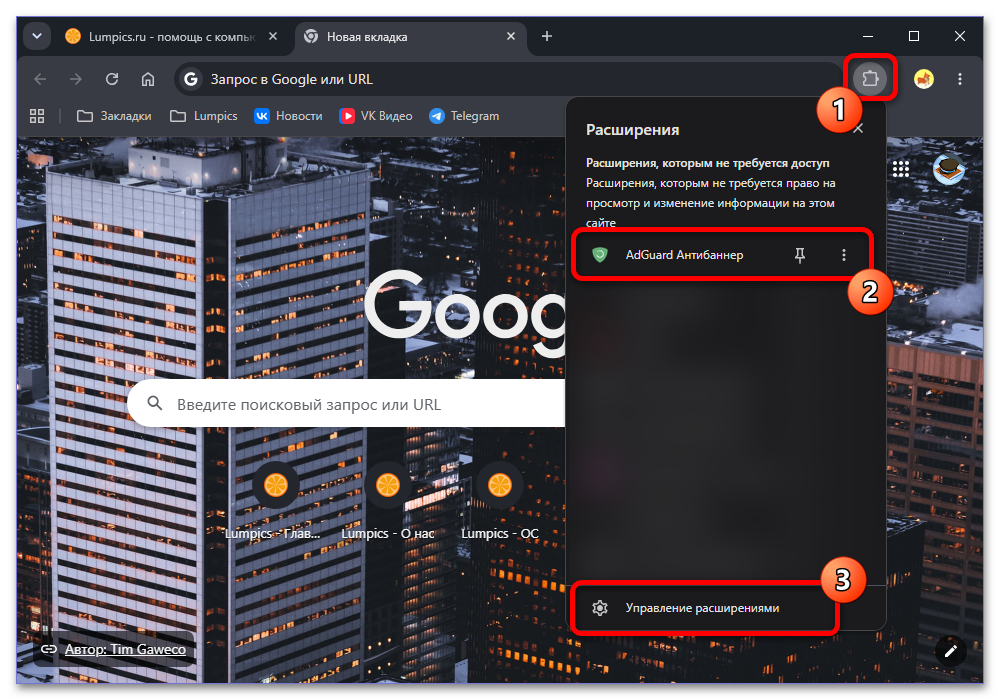Click the gear icon beside Управление расширениями
Image resolution: width=1000 pixels, height=700 pixels.
point(599,608)
